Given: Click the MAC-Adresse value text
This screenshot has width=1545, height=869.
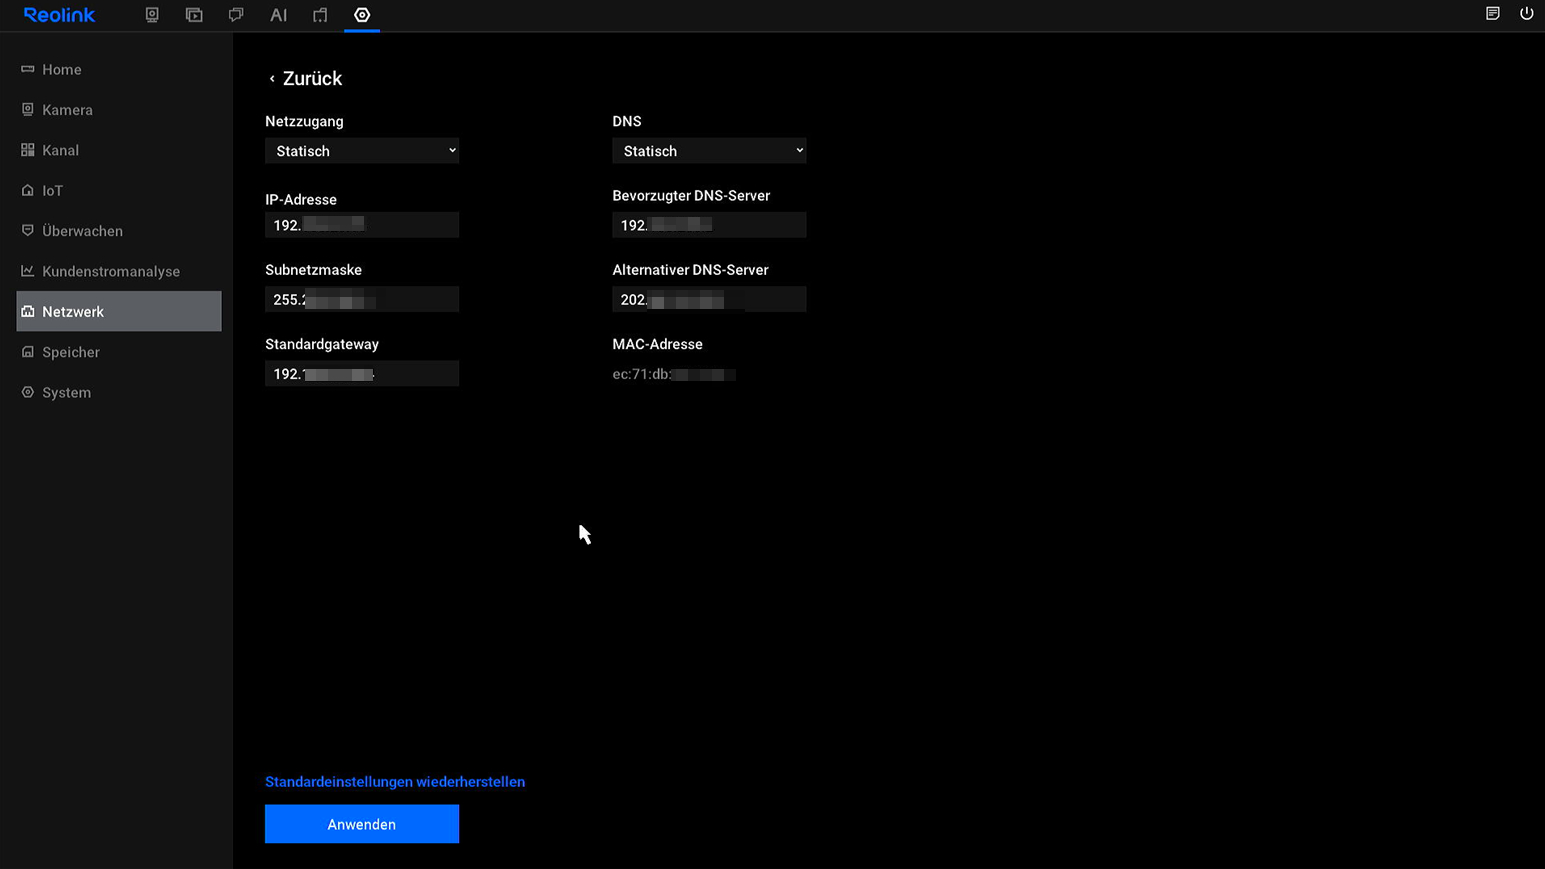Looking at the screenshot, I should [x=674, y=374].
